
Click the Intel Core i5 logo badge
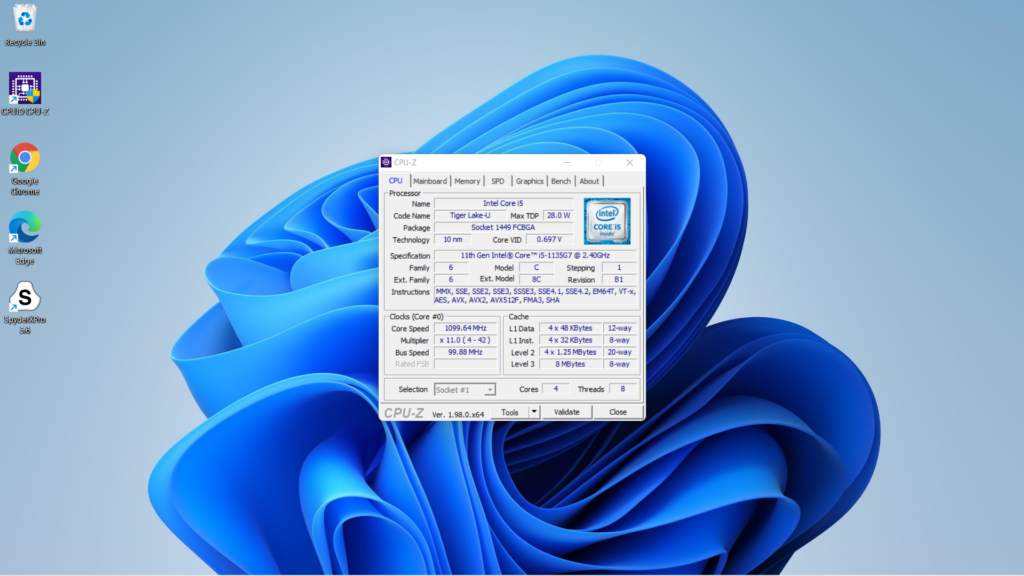click(x=607, y=221)
